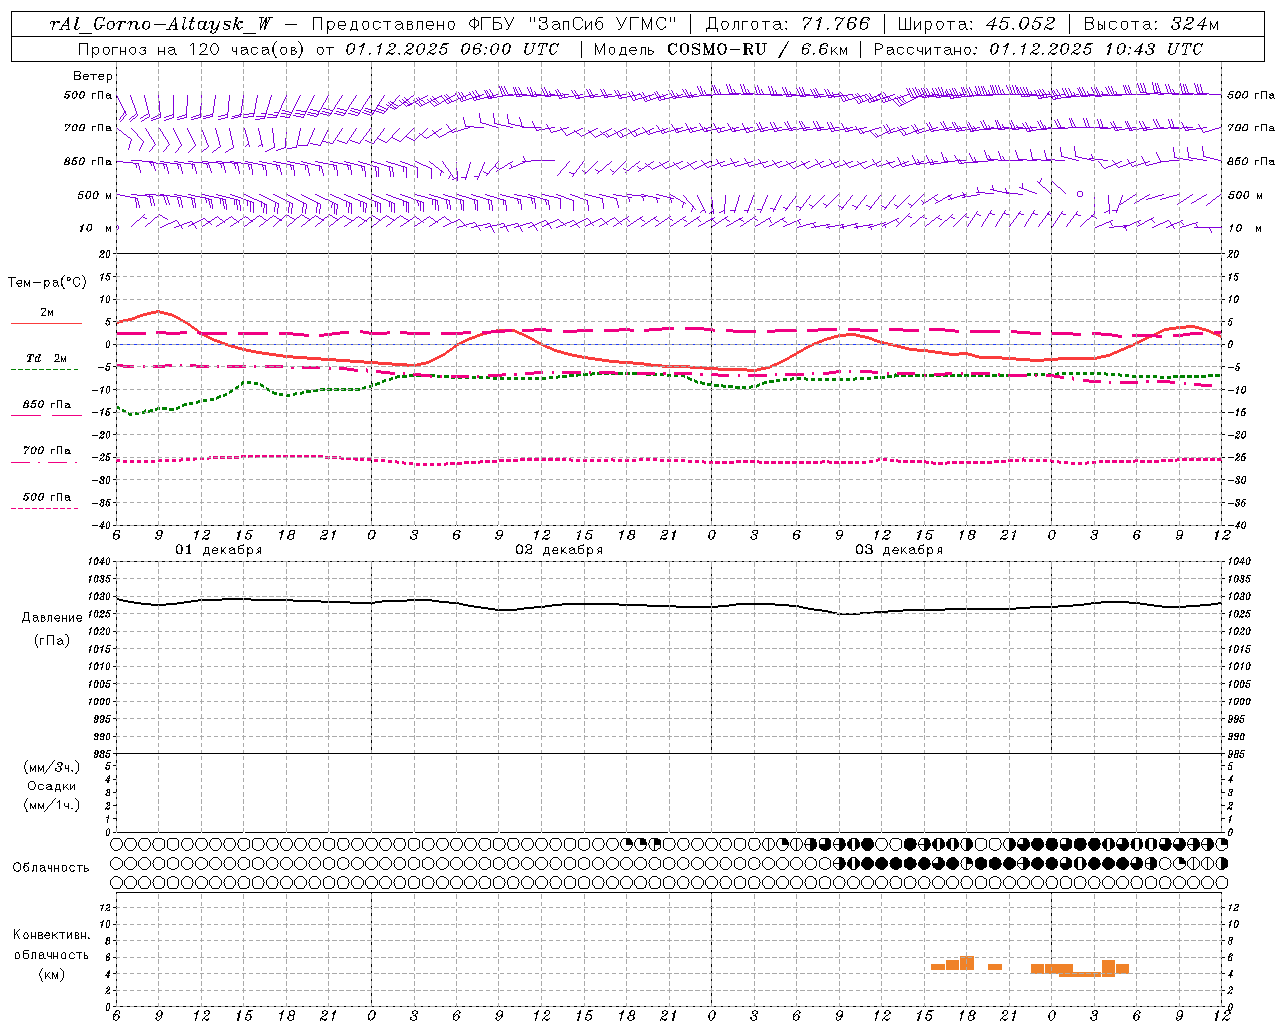Viewport: 1280px width, 1024px height.
Task: Click the circle wind symbol at 500 м level
Action: (x=1080, y=194)
